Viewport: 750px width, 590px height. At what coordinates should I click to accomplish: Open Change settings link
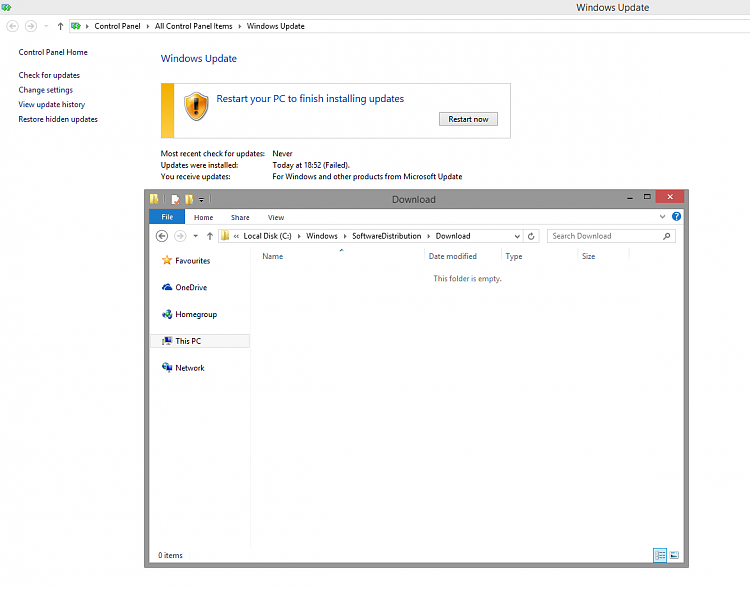pyautogui.click(x=45, y=90)
